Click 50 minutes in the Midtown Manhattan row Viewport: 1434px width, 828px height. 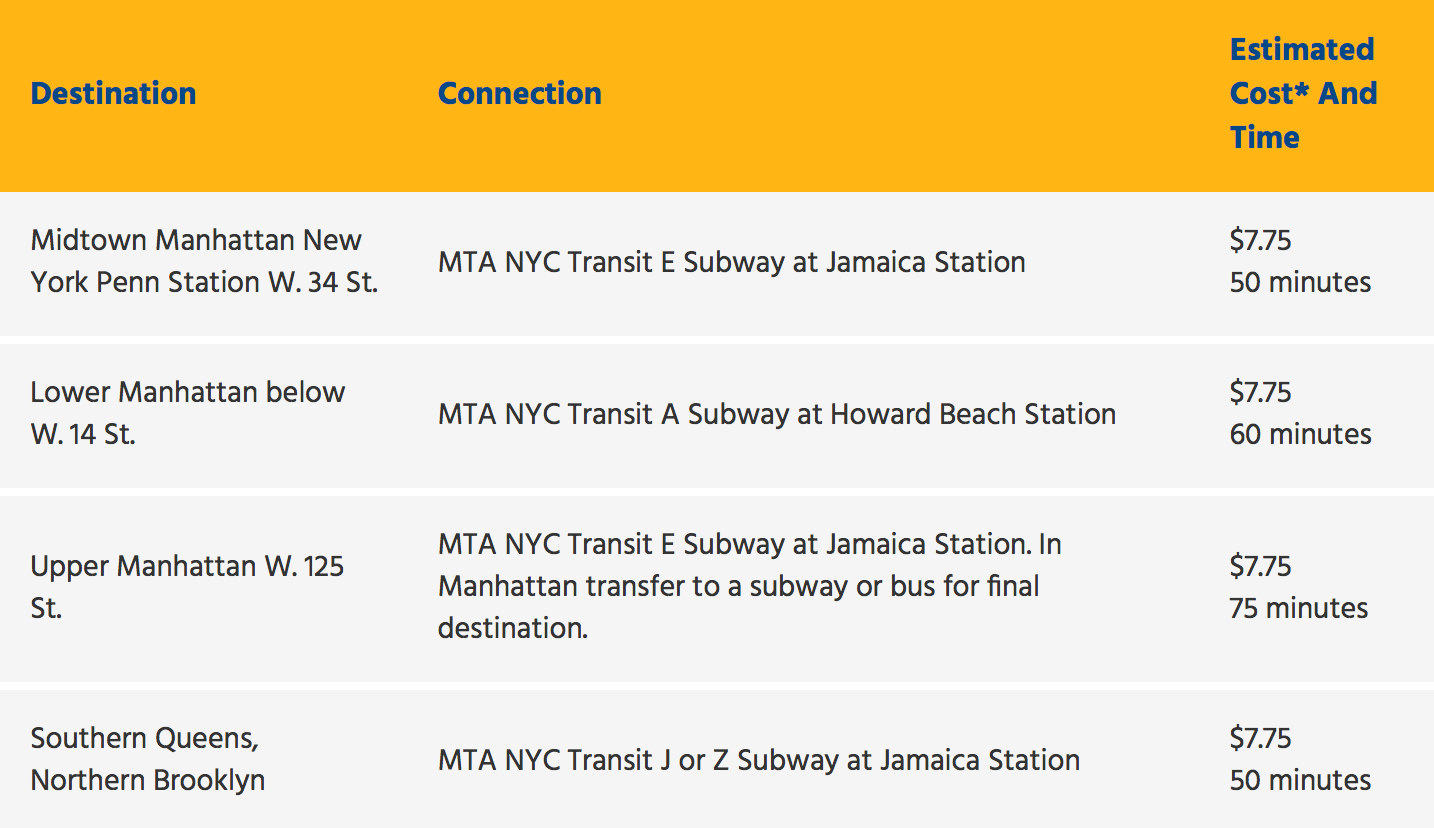pos(1300,282)
